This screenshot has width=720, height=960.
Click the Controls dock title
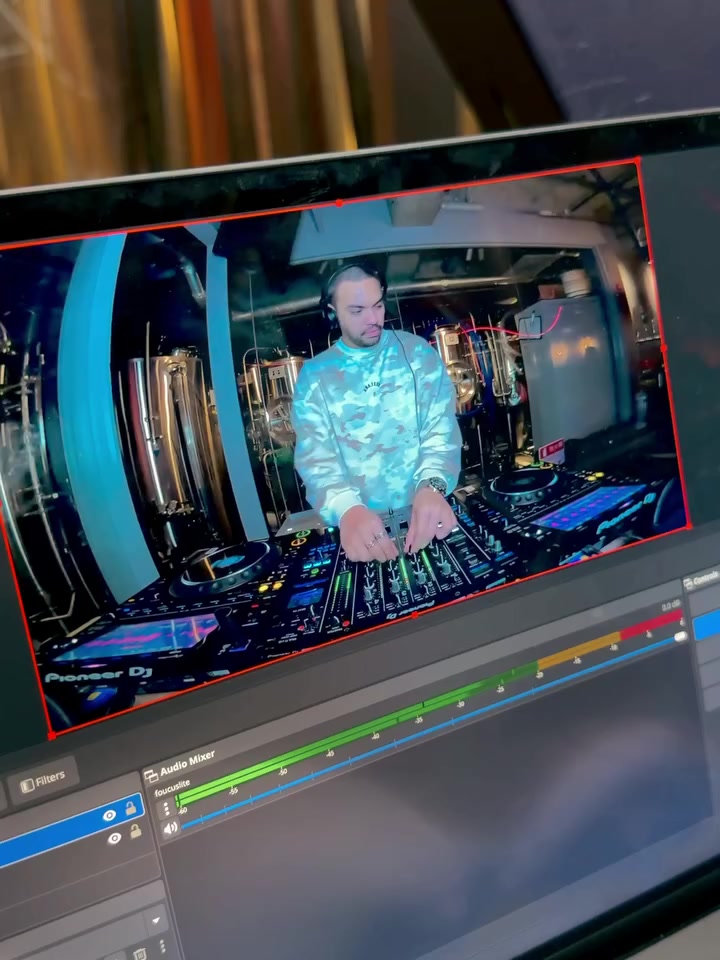click(708, 577)
